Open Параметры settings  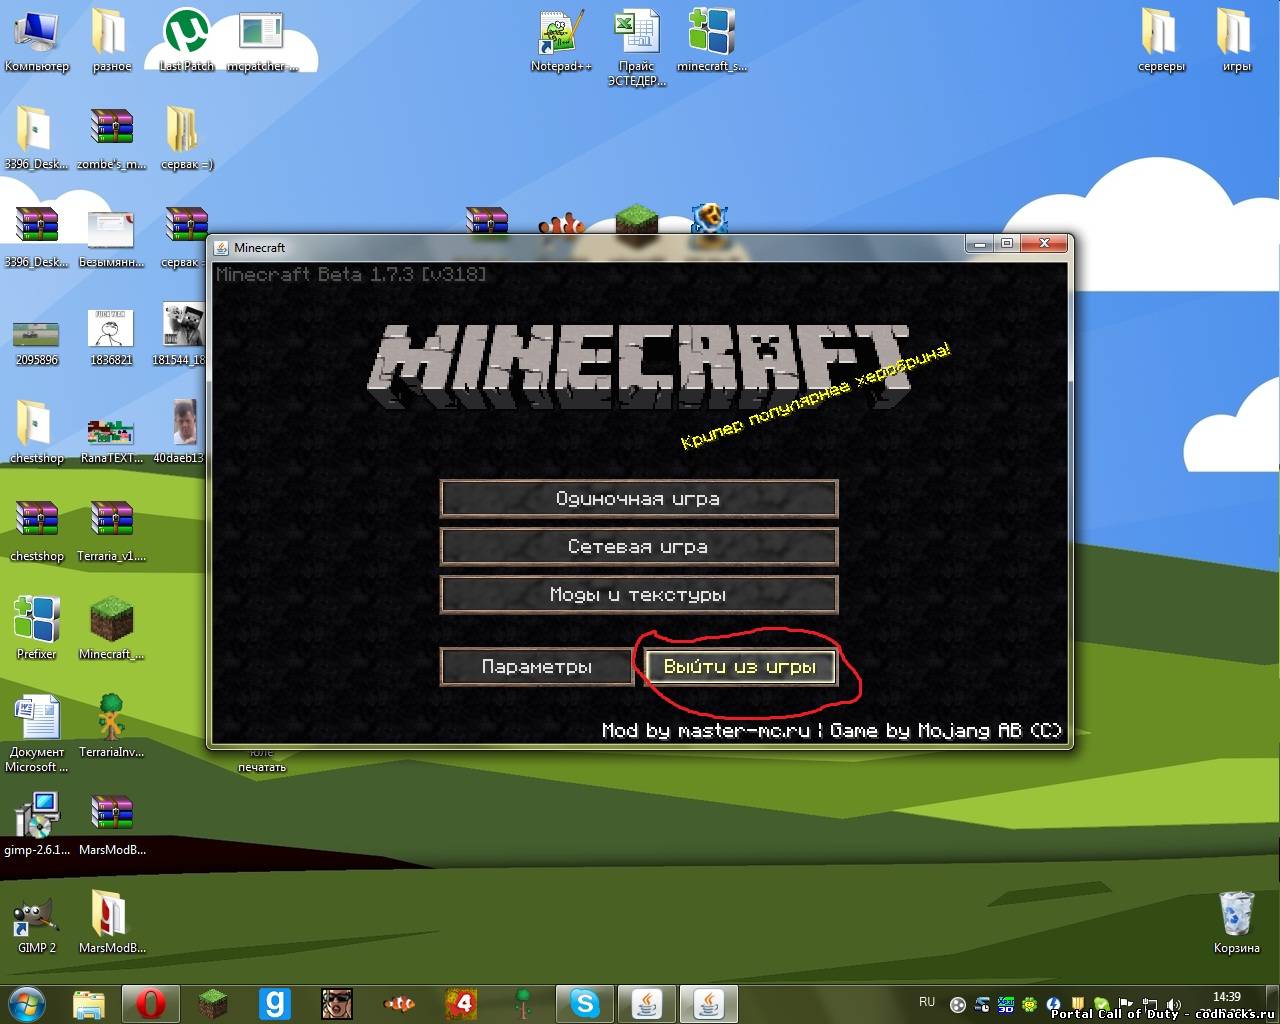click(x=537, y=667)
